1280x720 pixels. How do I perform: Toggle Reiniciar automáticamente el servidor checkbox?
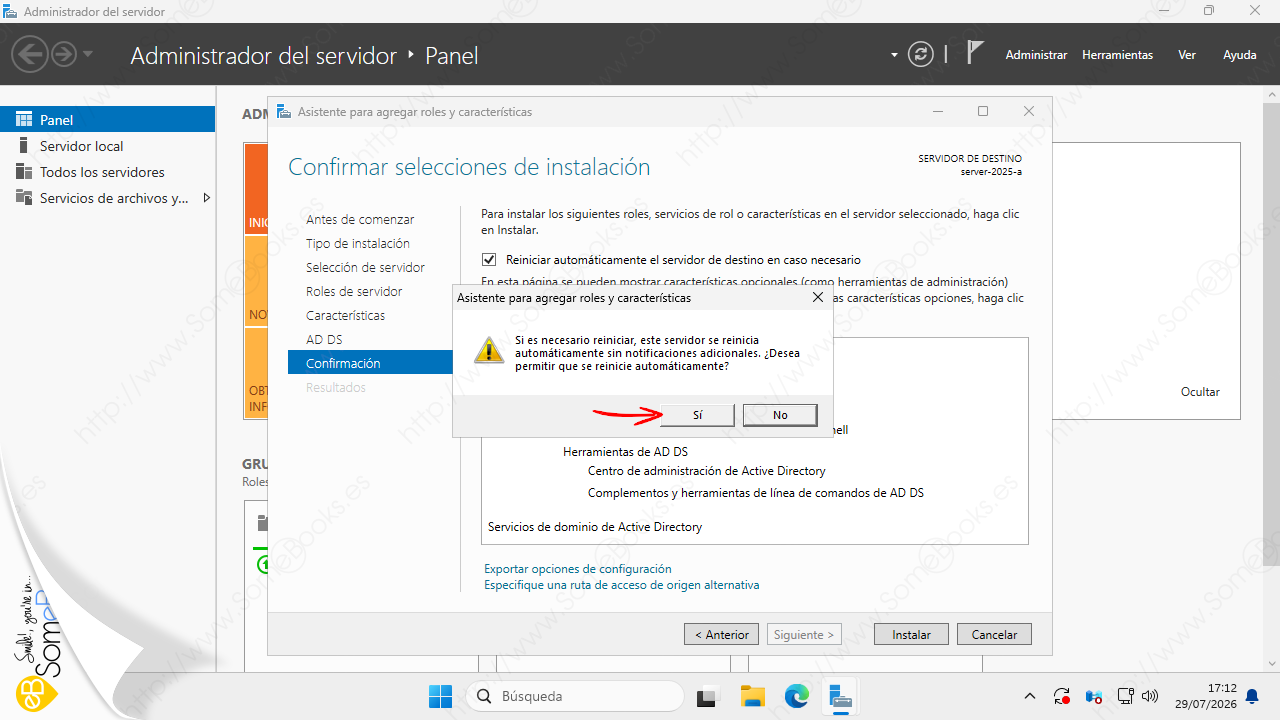489,260
